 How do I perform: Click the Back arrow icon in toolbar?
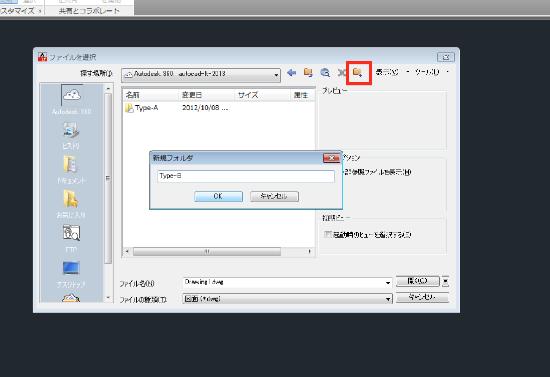pyautogui.click(x=291, y=73)
